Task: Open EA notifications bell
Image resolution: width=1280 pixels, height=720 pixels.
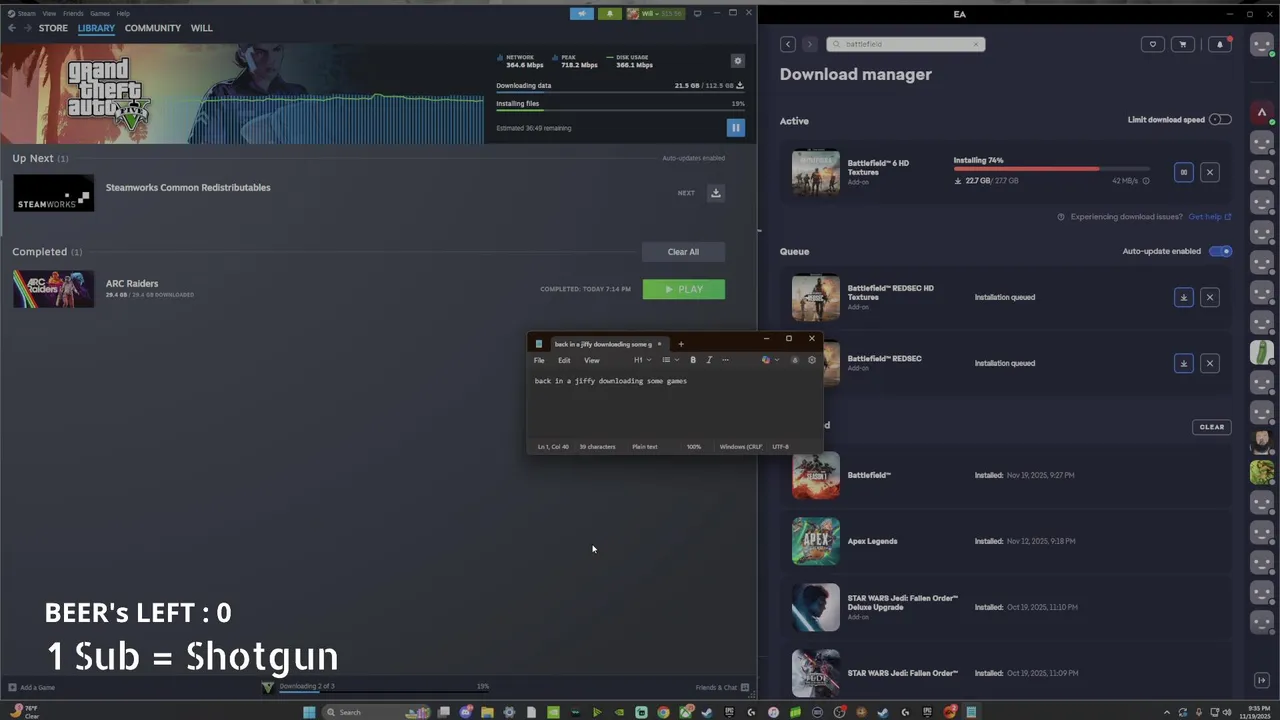Action: click(1219, 44)
